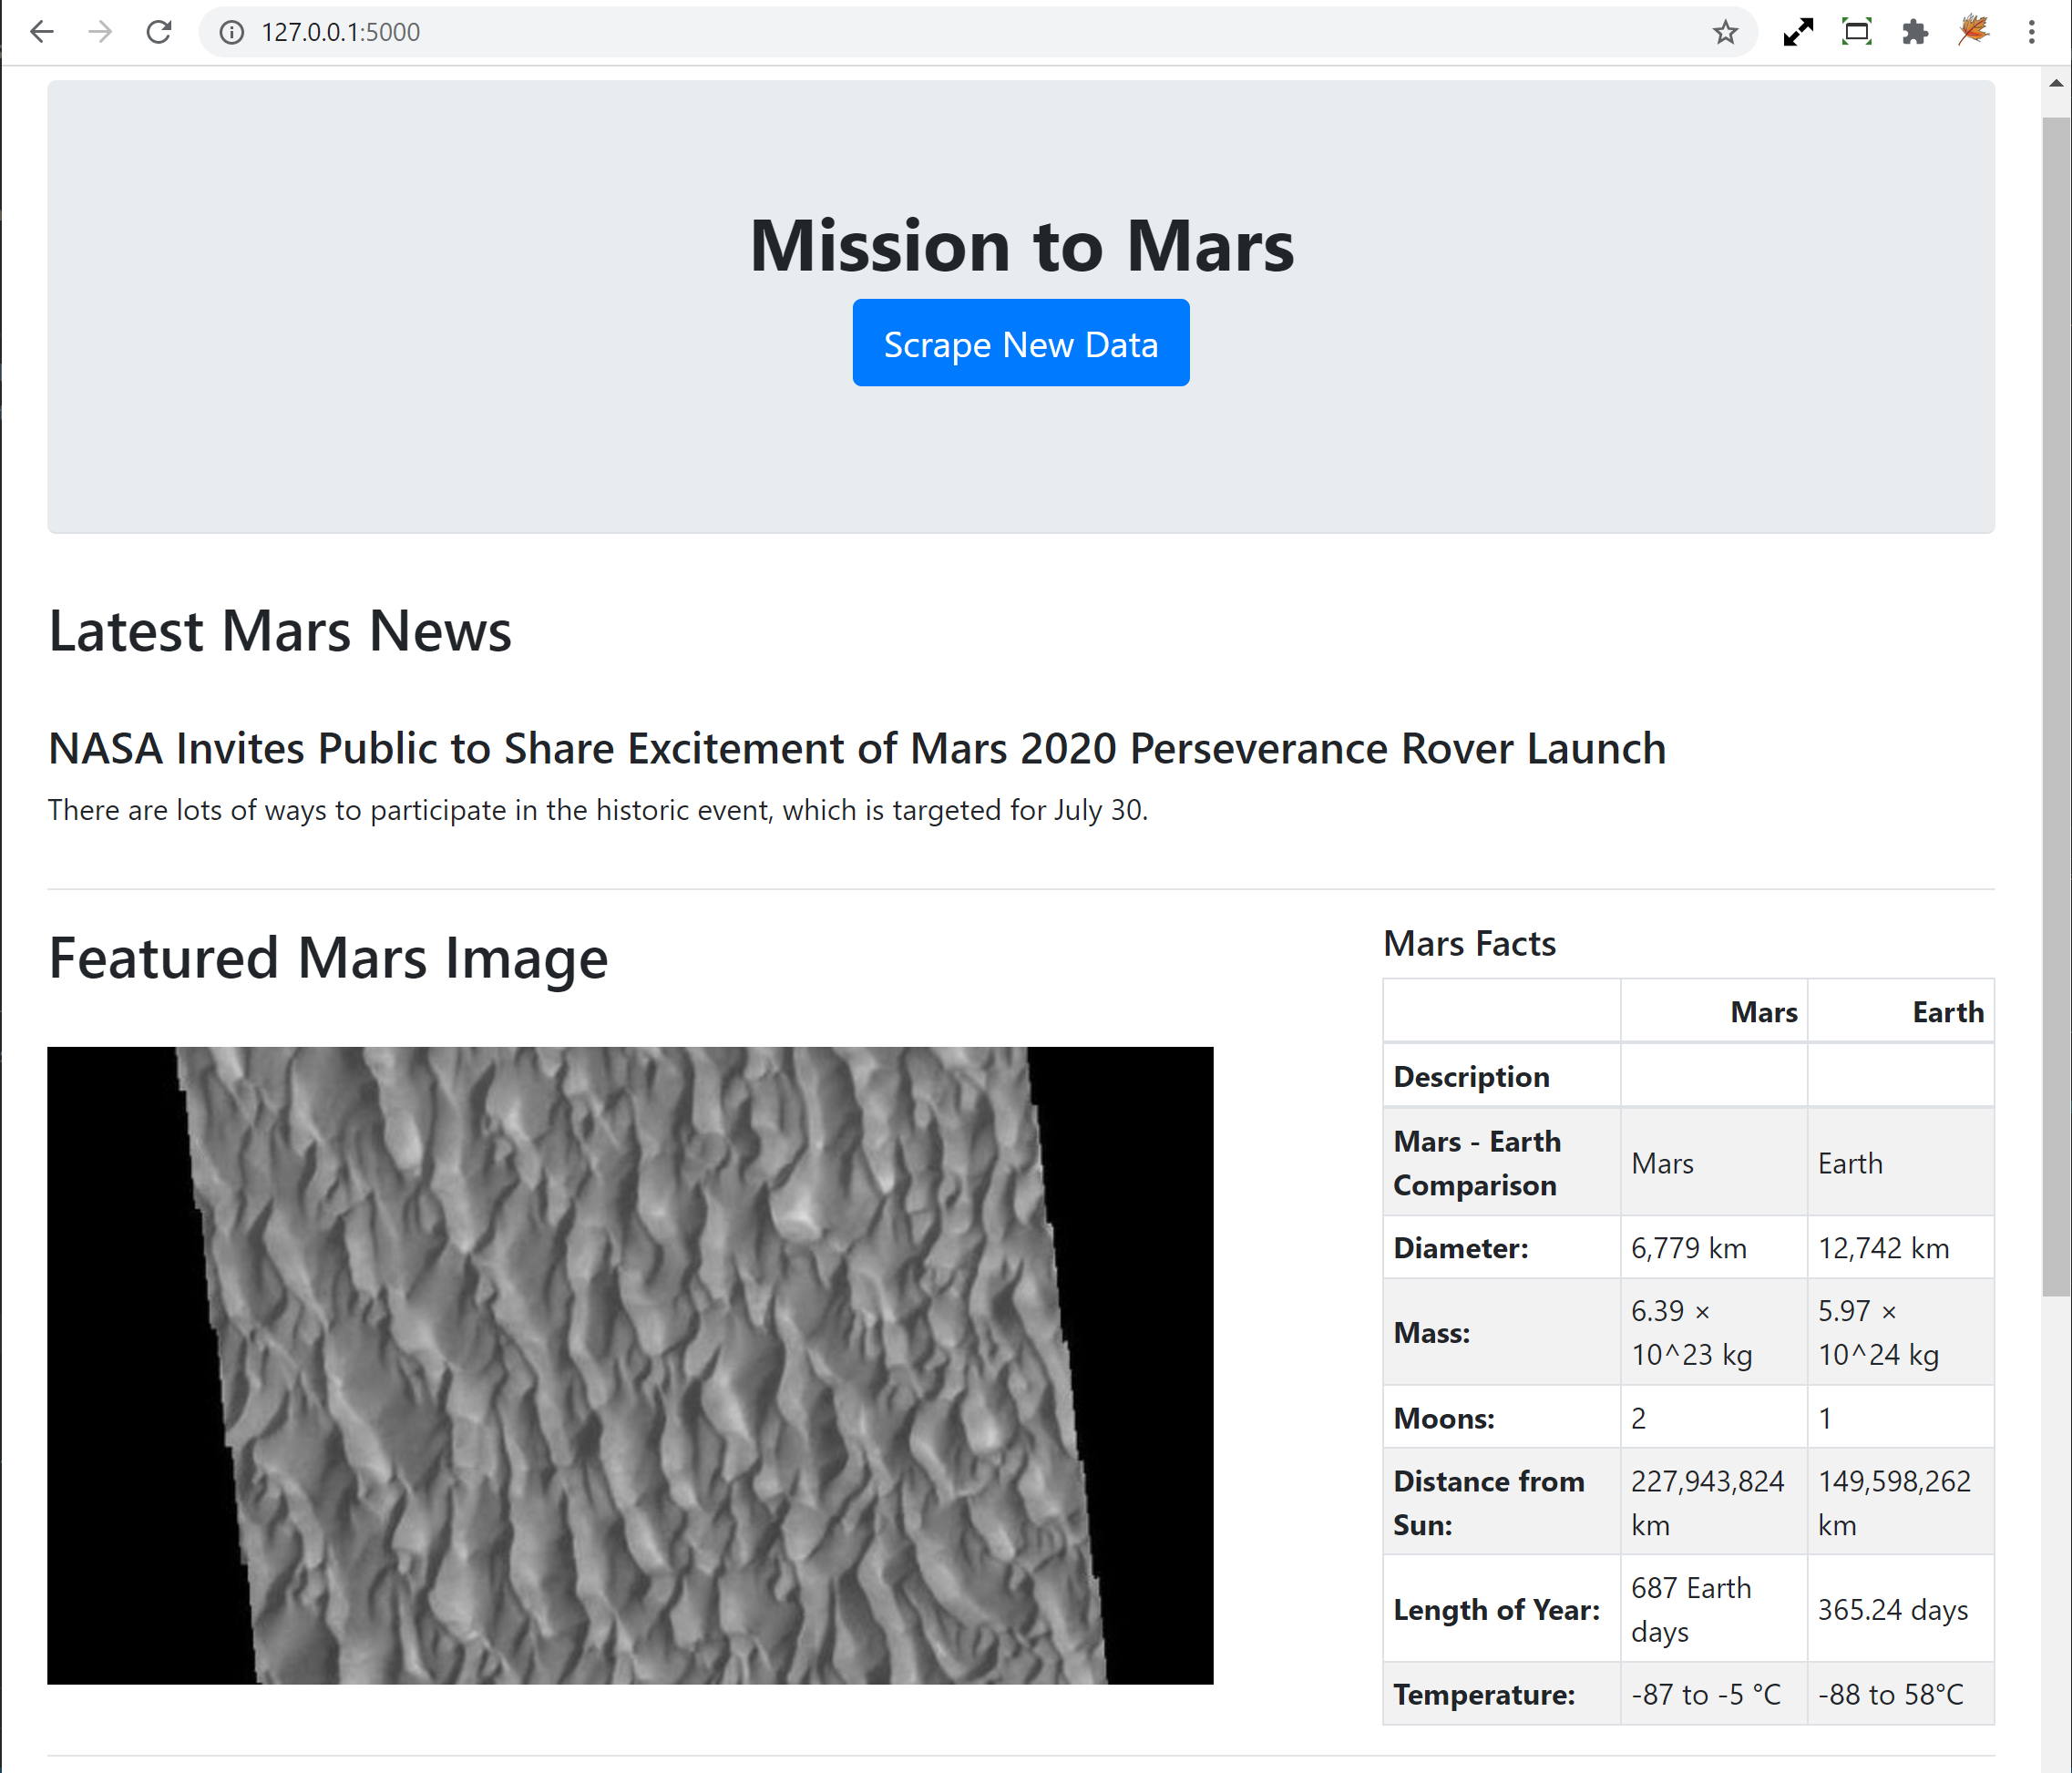Open Chrome's three-dot menu
The height and width of the screenshot is (1773, 2072).
pos(2031,32)
